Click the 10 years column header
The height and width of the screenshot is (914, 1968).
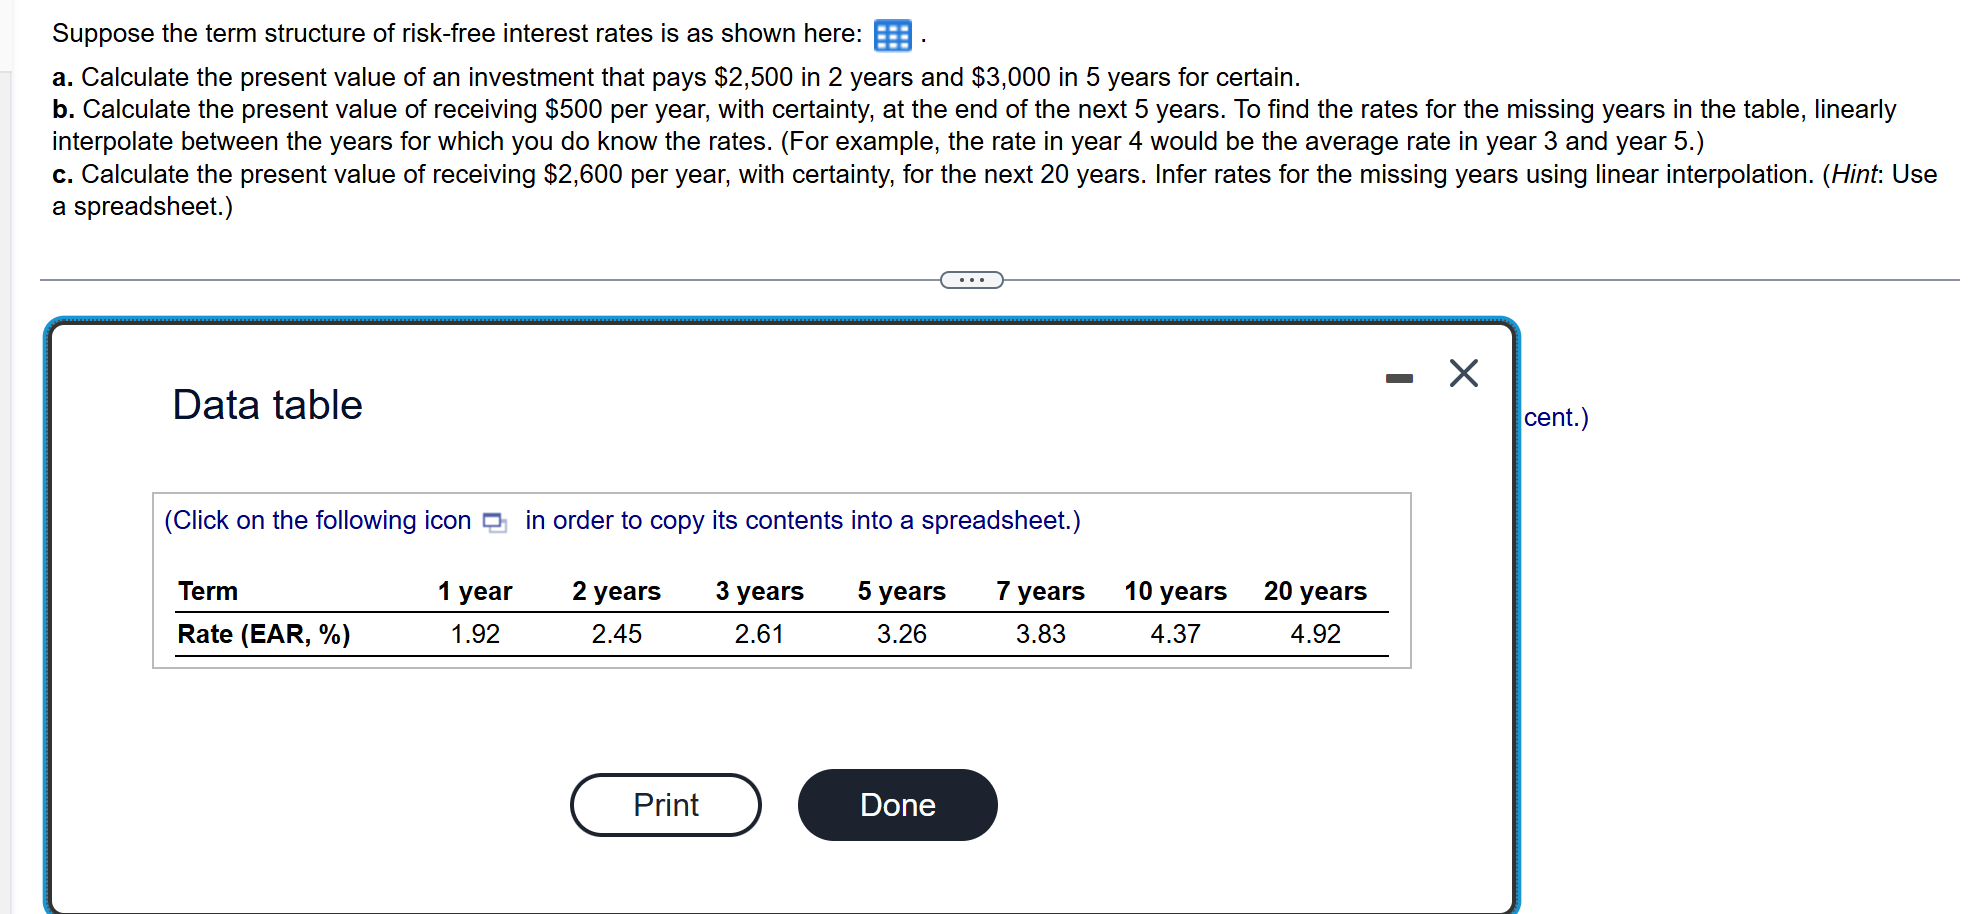click(x=1175, y=590)
